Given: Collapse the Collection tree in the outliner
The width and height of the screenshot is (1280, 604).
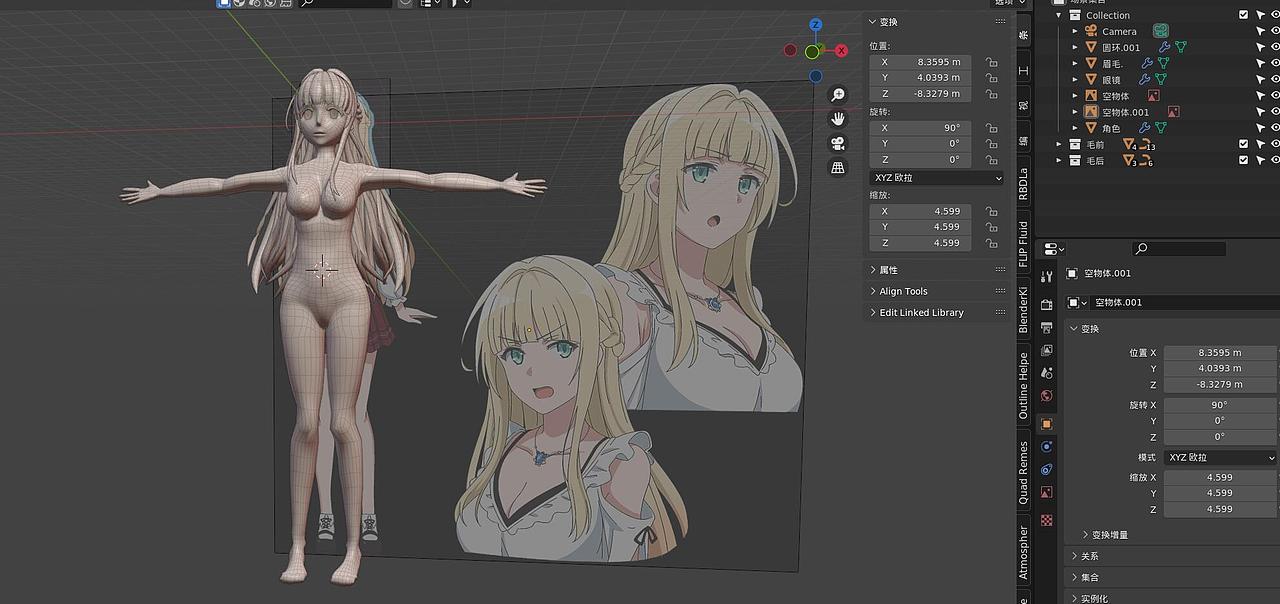Looking at the screenshot, I should click(1058, 15).
